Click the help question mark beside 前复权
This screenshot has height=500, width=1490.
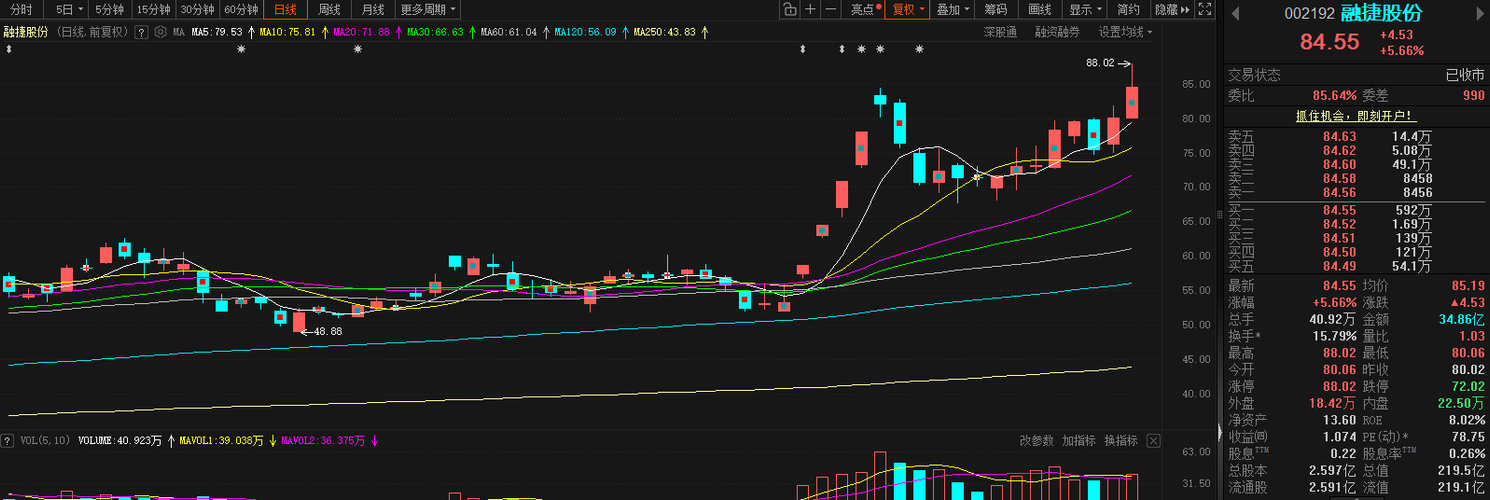click(x=141, y=32)
